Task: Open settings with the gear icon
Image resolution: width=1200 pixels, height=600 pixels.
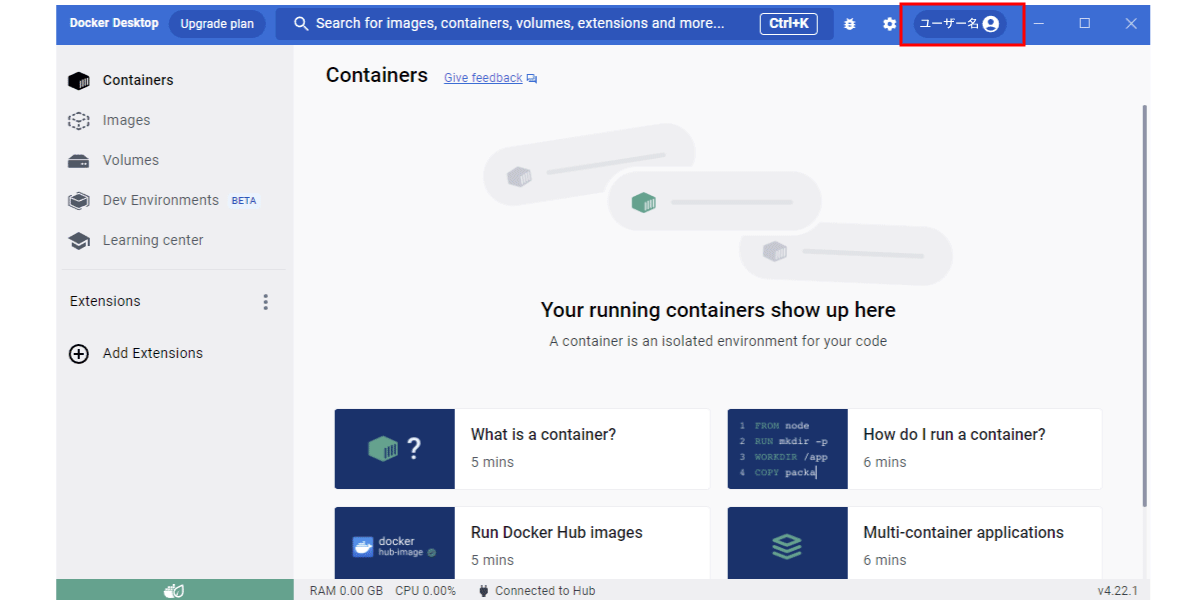Action: 889,24
